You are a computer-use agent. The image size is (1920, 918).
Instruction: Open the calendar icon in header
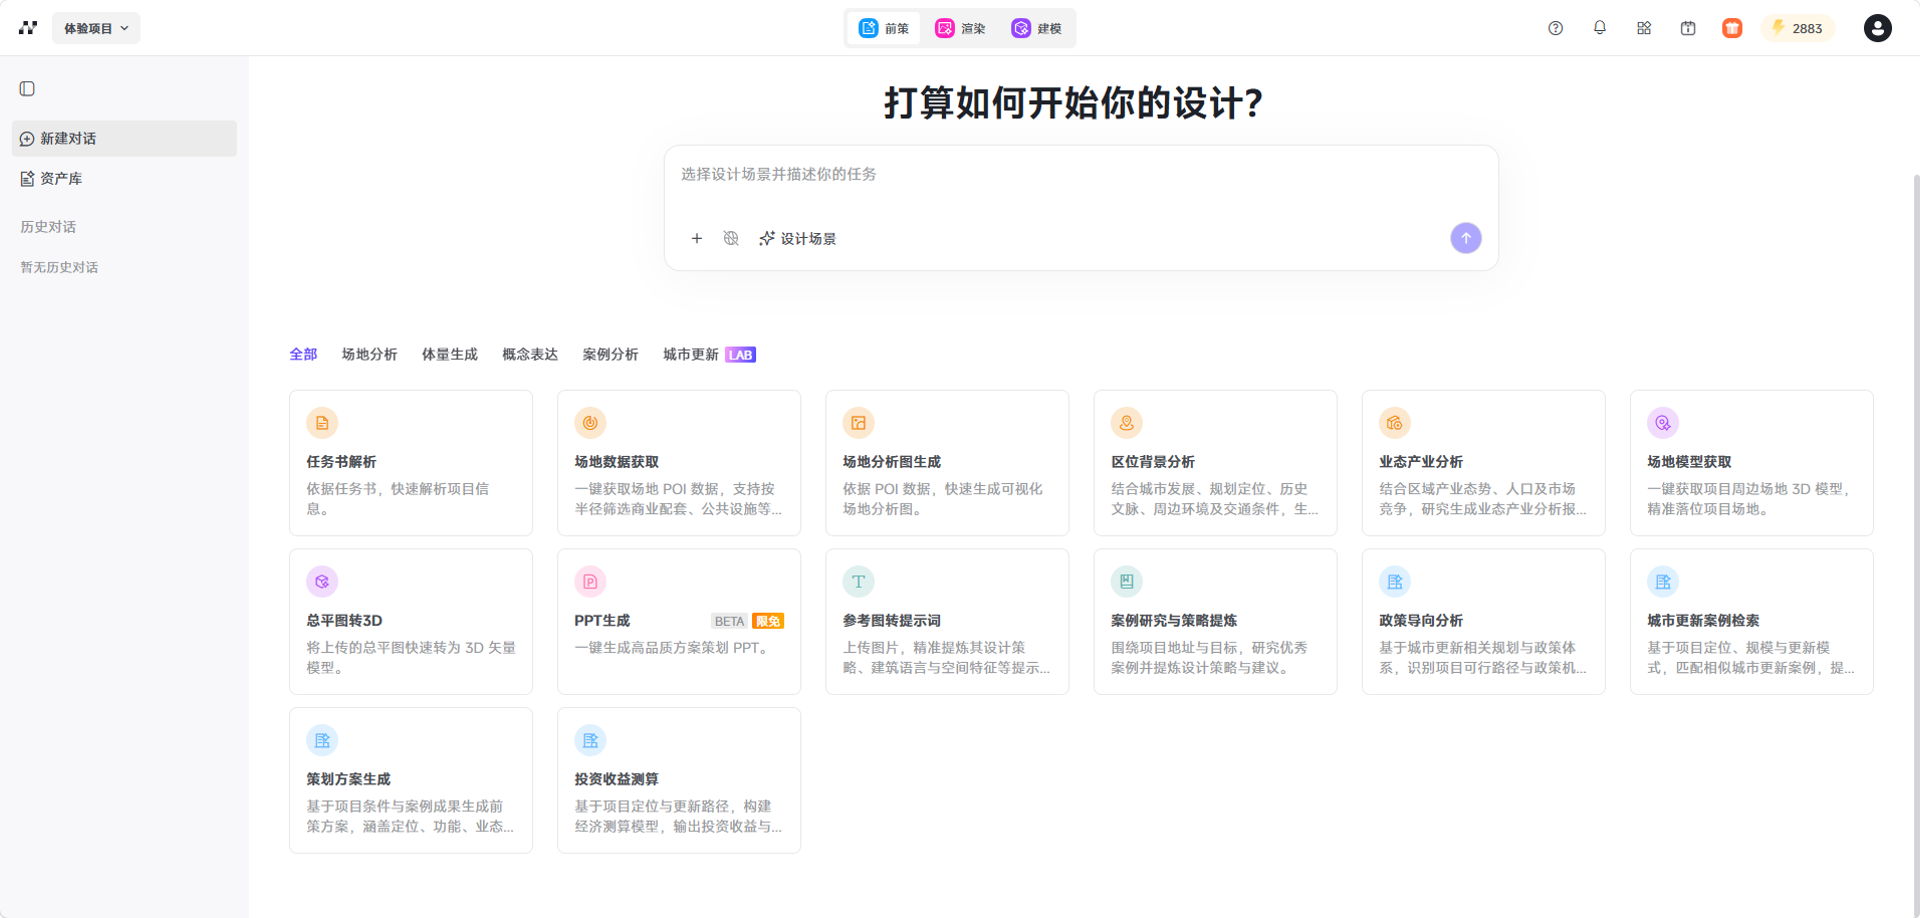(x=1688, y=28)
